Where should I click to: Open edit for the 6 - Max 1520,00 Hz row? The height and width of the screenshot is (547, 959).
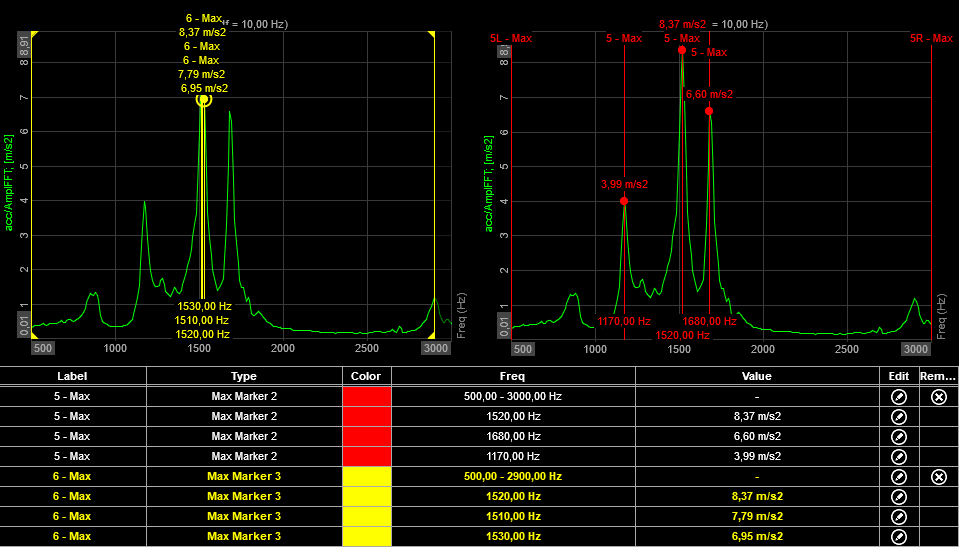pyautogui.click(x=898, y=496)
